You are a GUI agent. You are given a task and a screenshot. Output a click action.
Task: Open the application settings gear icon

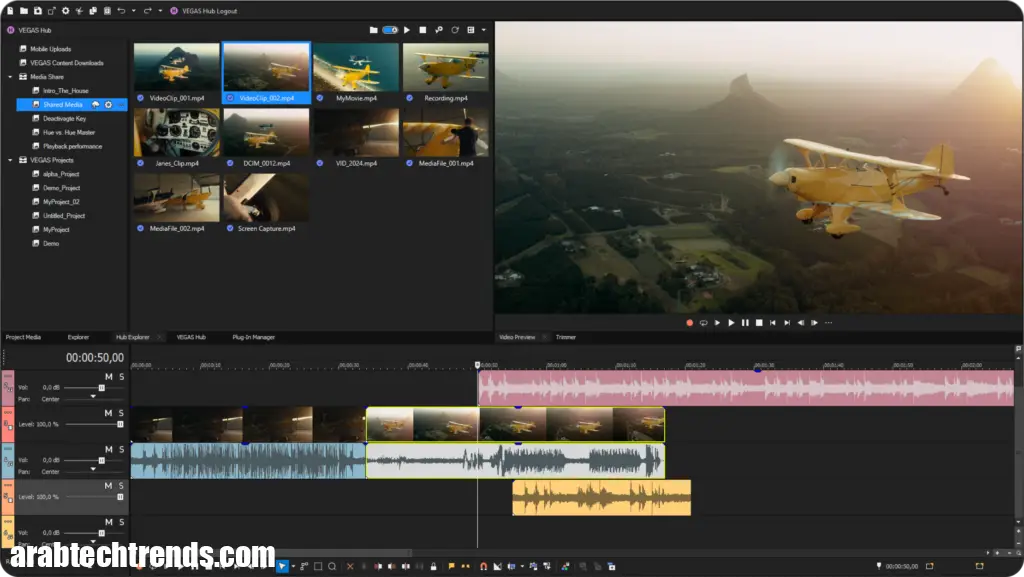click(66, 10)
